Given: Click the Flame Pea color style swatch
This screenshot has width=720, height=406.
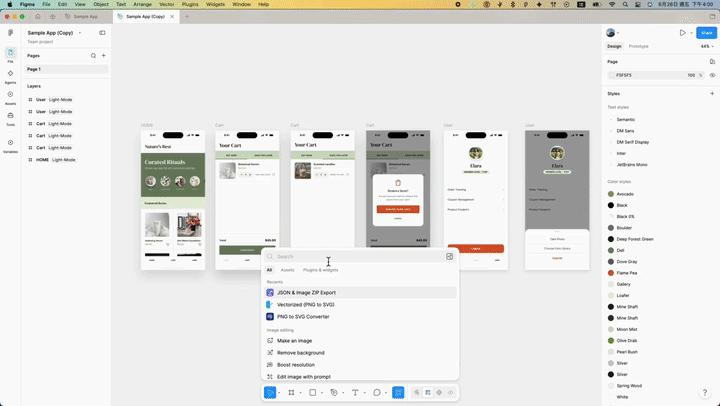Looking at the screenshot, I should pyautogui.click(x=611, y=273).
